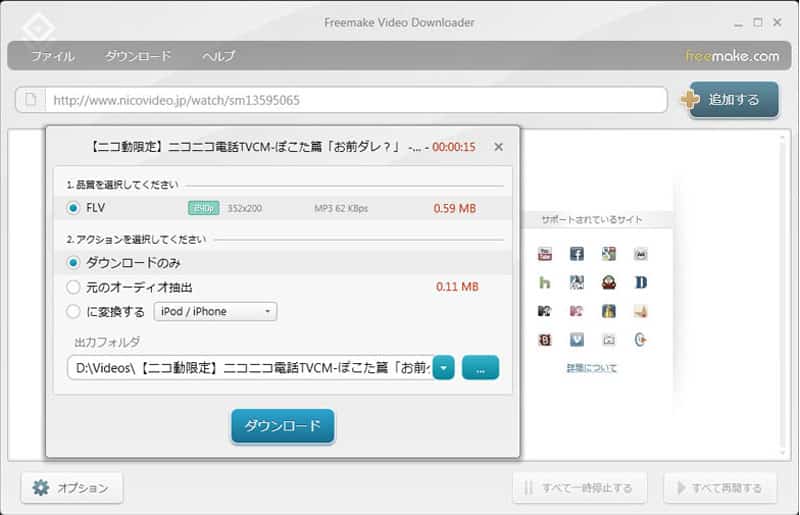This screenshot has height=515, width=800.
Task: Click the blue and yellow site icon
Action: click(609, 311)
